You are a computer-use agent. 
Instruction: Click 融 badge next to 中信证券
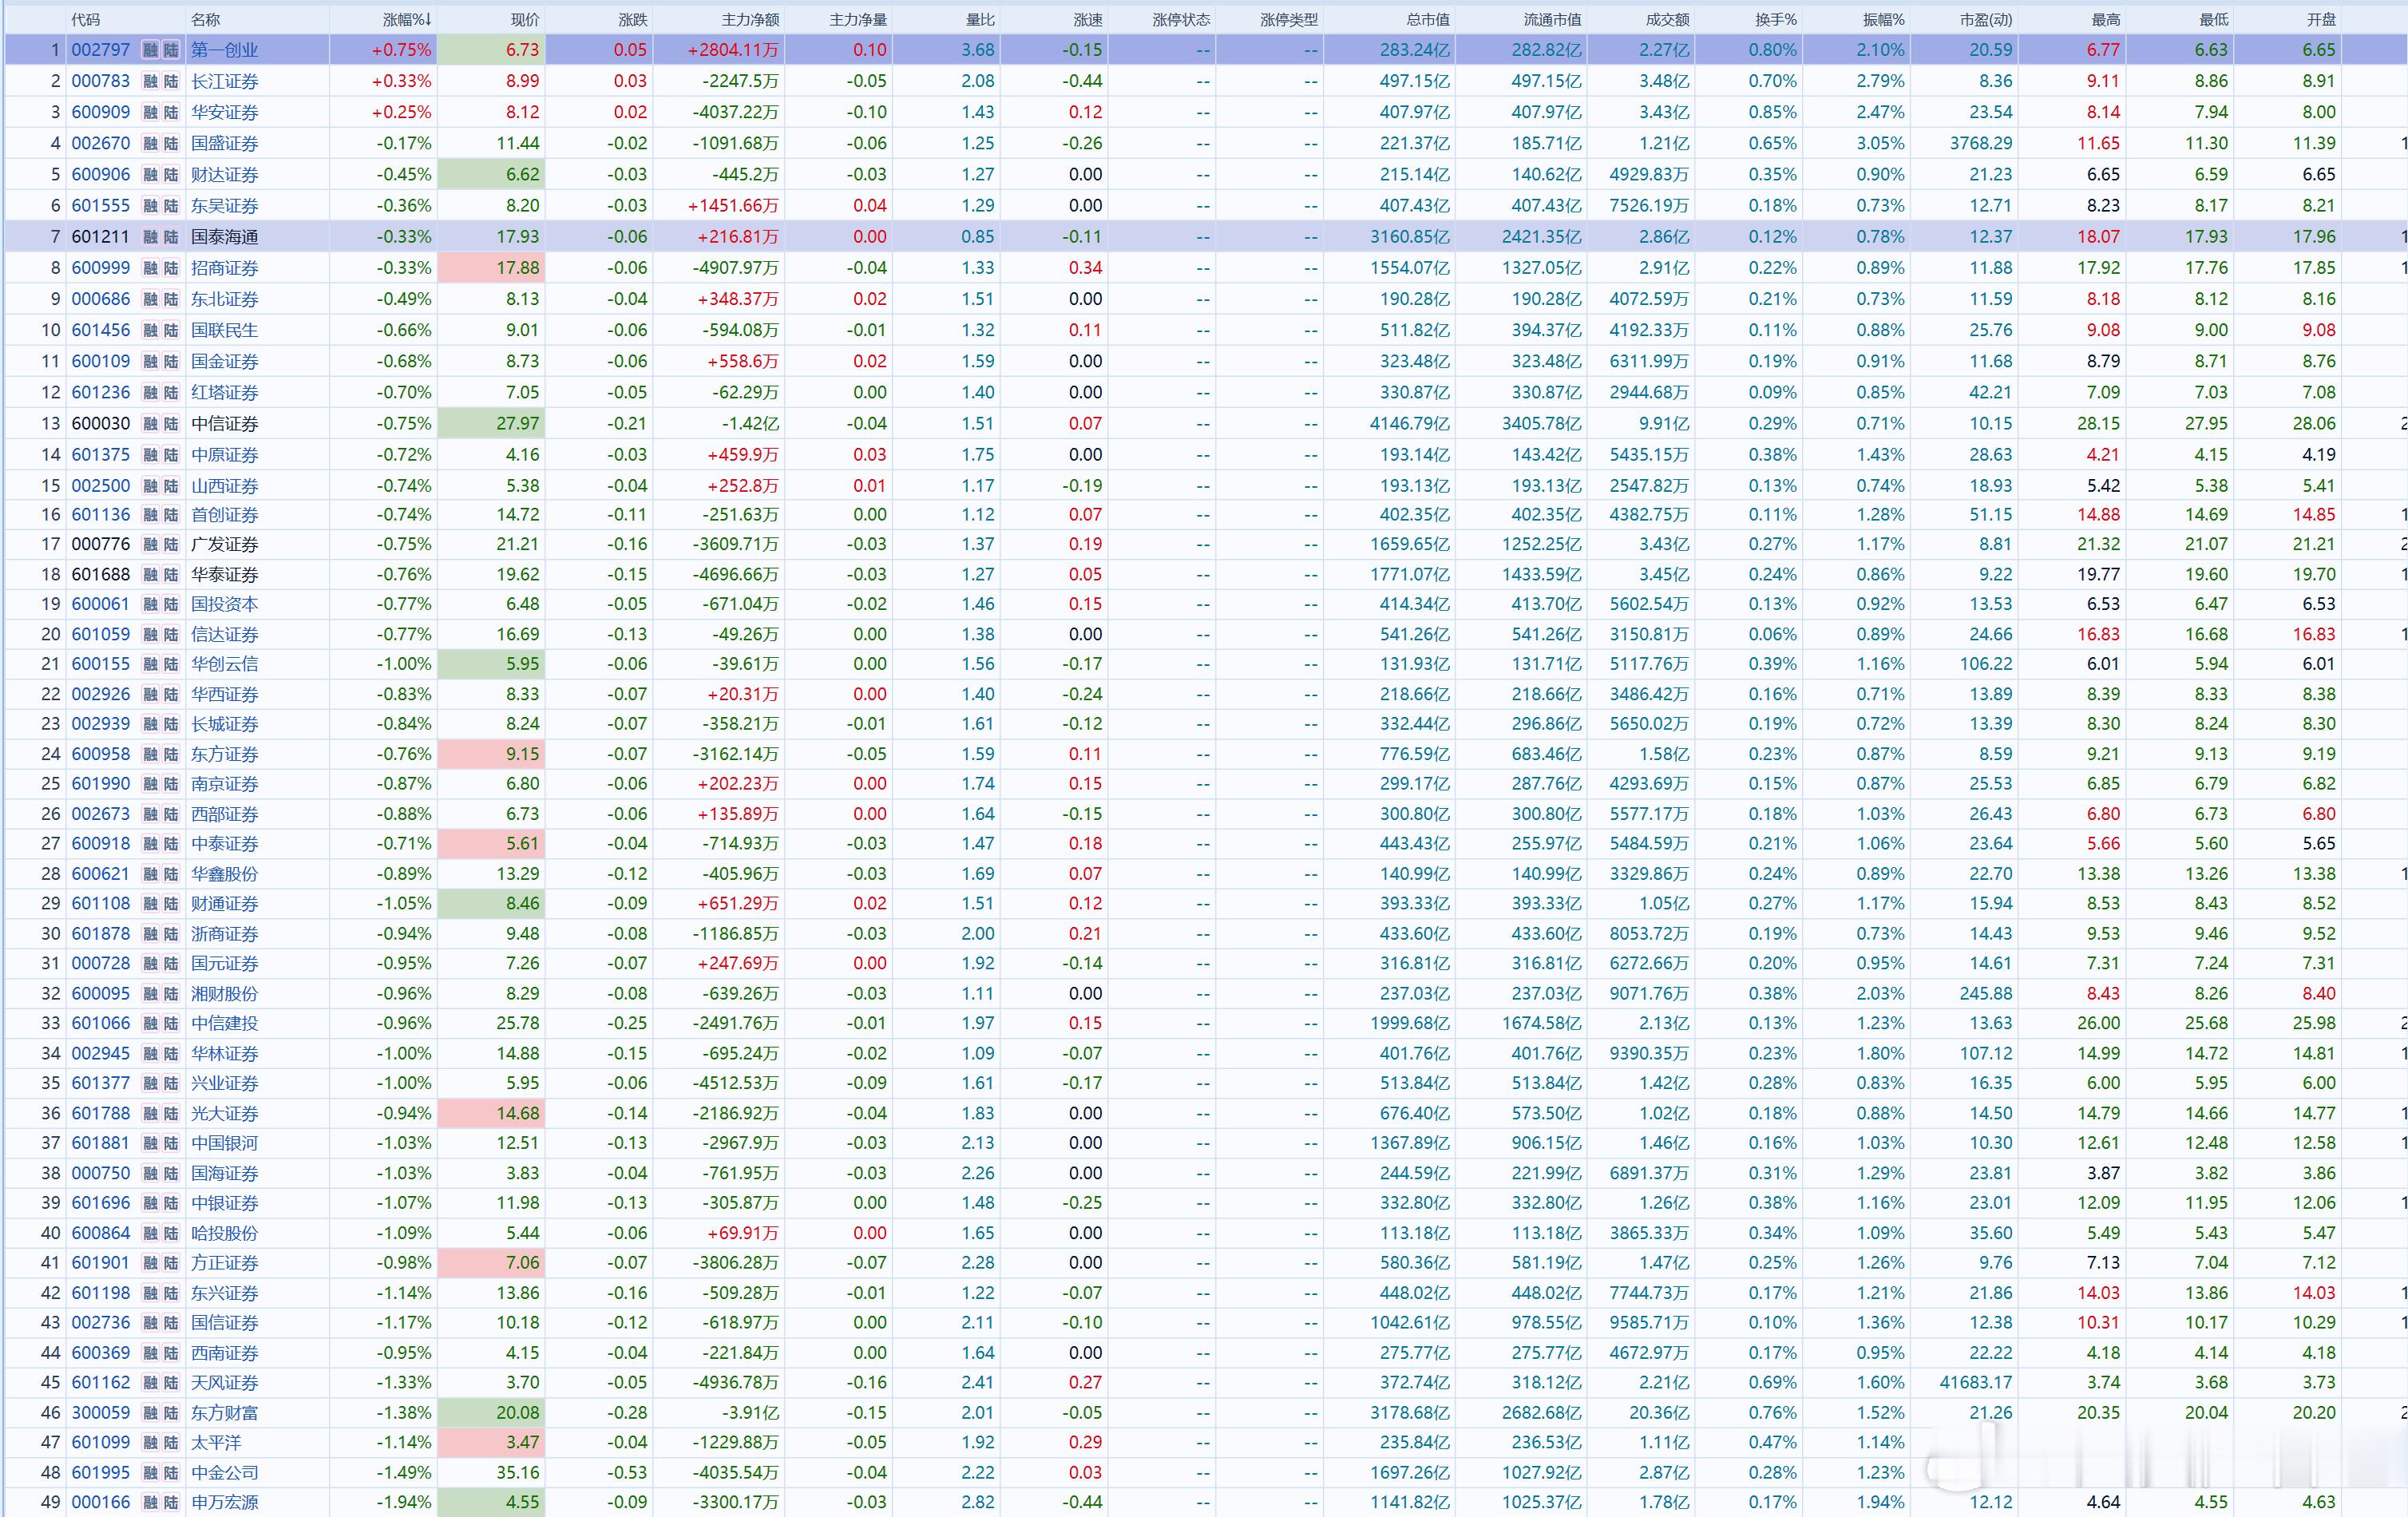(x=150, y=424)
